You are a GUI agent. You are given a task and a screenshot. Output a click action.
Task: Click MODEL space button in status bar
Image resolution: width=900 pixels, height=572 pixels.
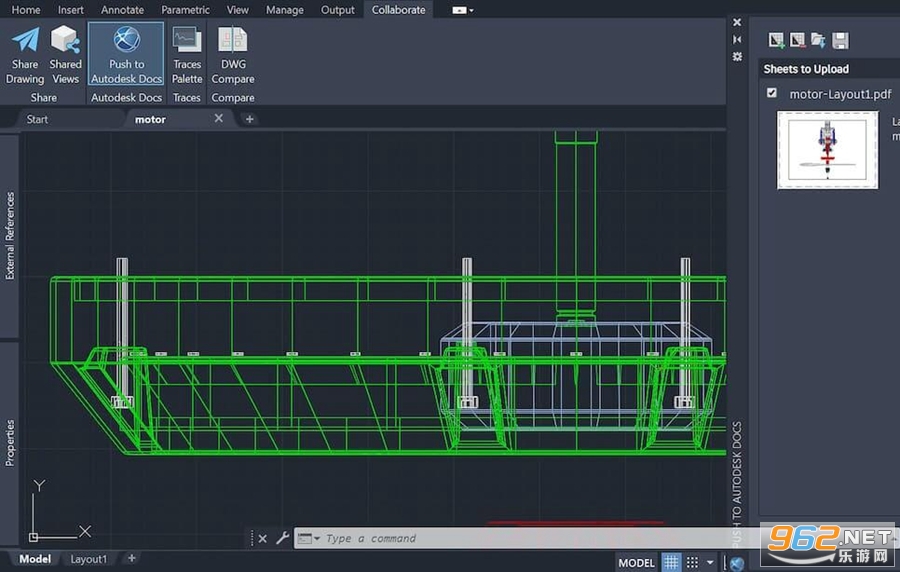tap(636, 563)
